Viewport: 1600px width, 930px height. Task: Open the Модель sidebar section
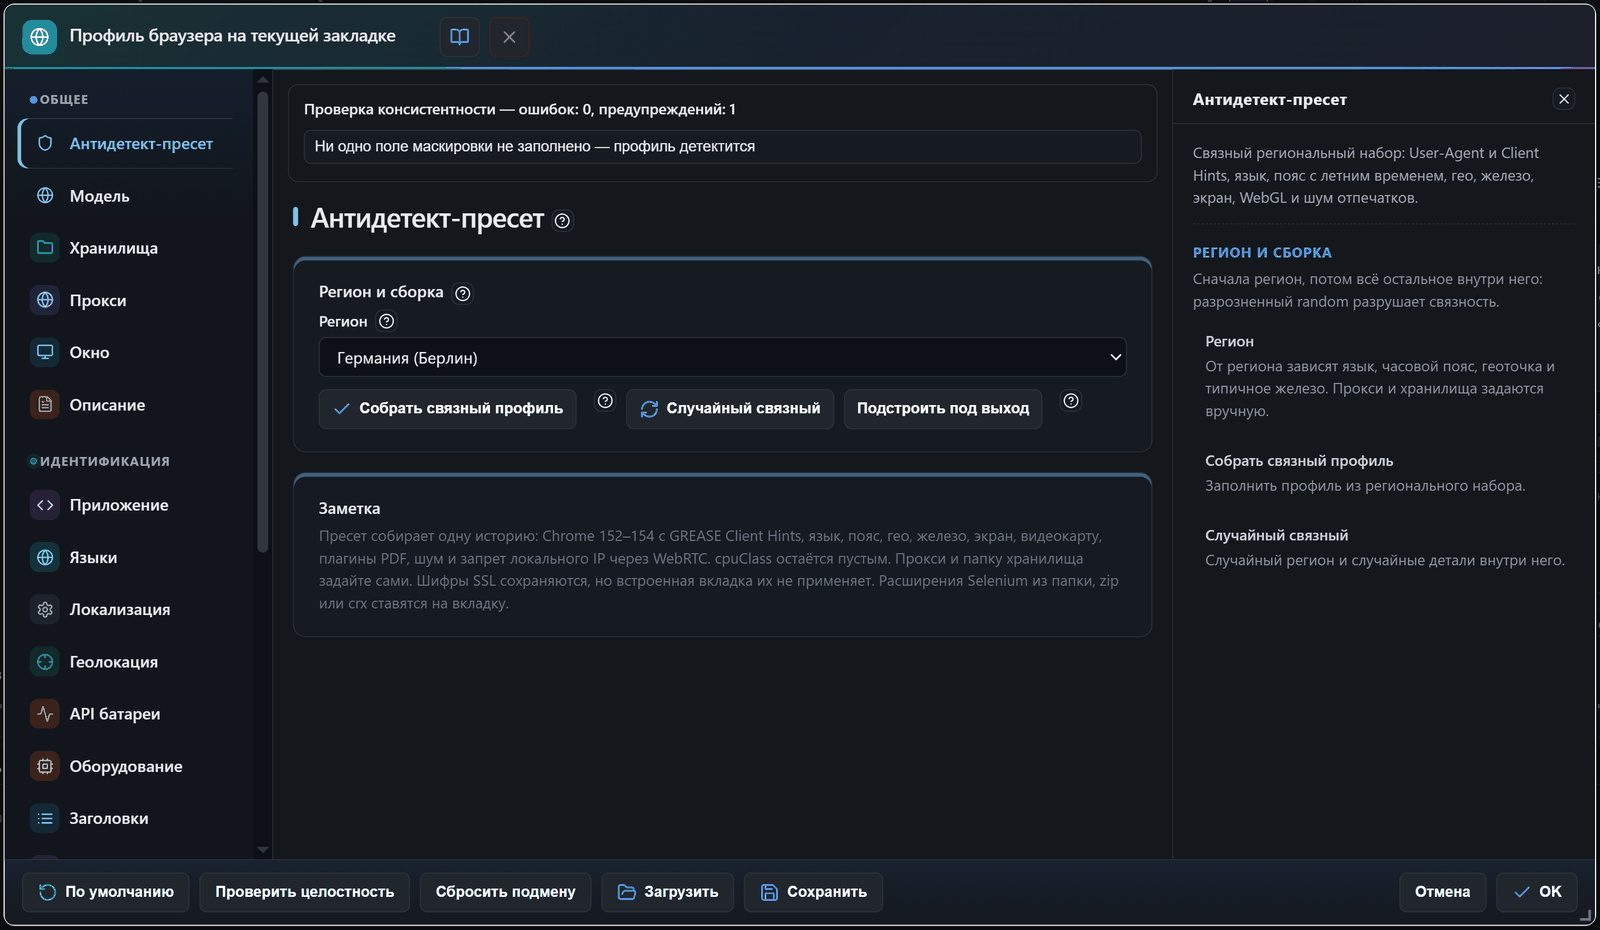coord(126,196)
